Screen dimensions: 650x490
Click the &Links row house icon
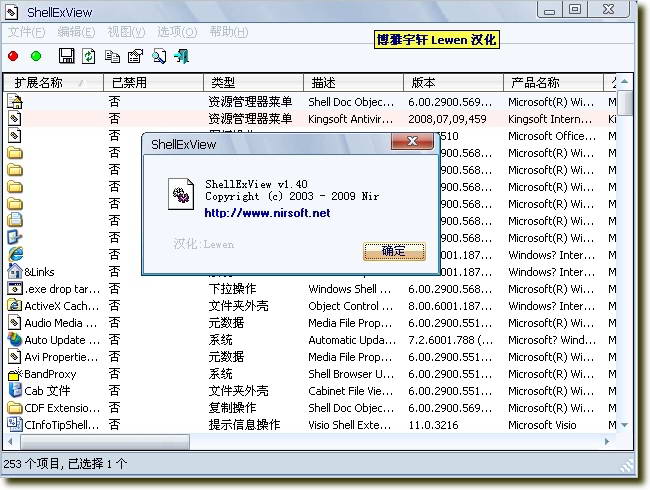coord(15,271)
